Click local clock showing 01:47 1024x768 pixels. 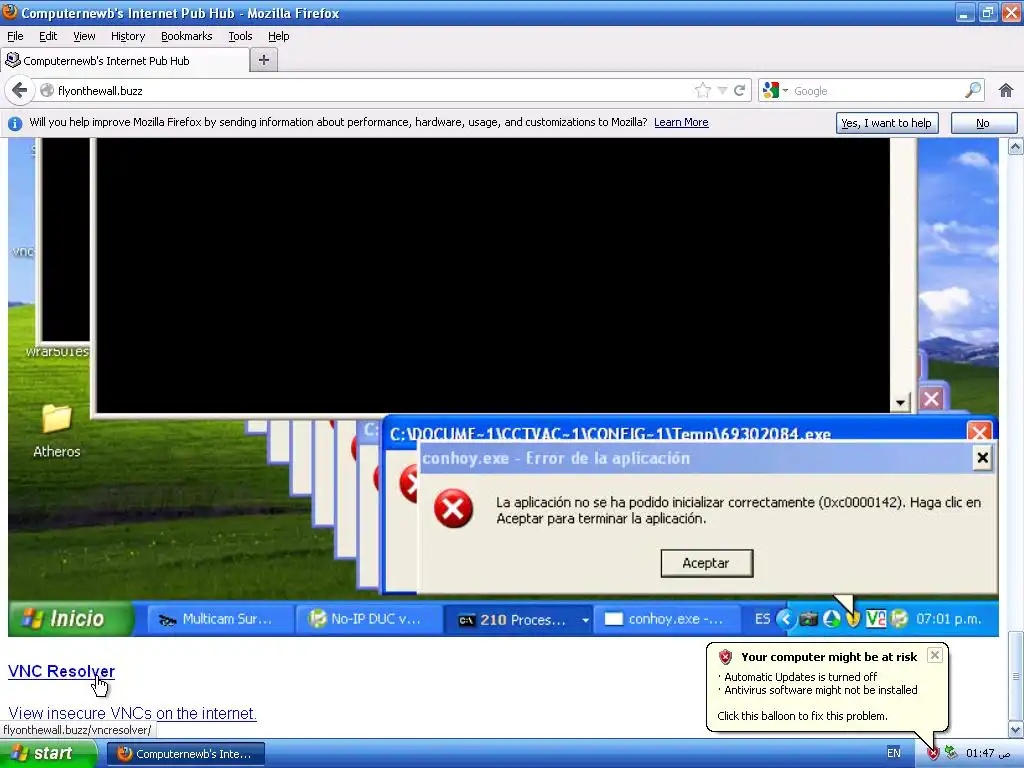989,753
